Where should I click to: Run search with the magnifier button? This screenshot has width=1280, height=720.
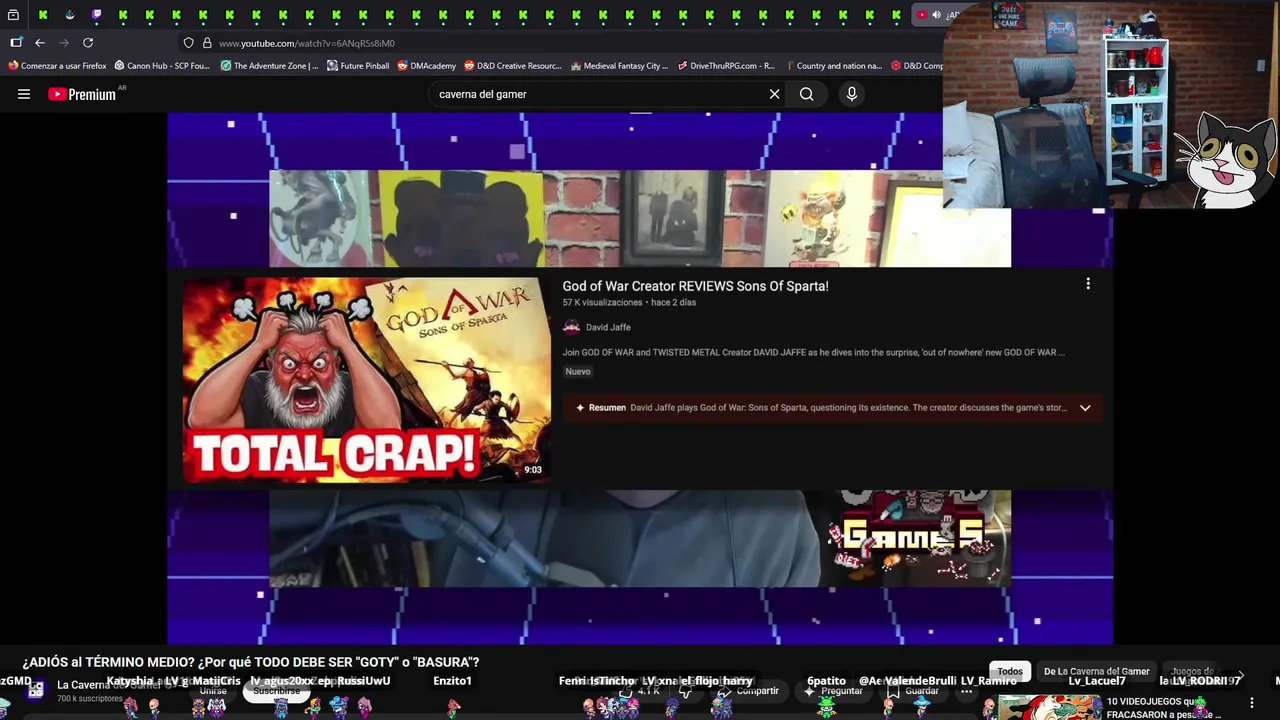point(807,94)
